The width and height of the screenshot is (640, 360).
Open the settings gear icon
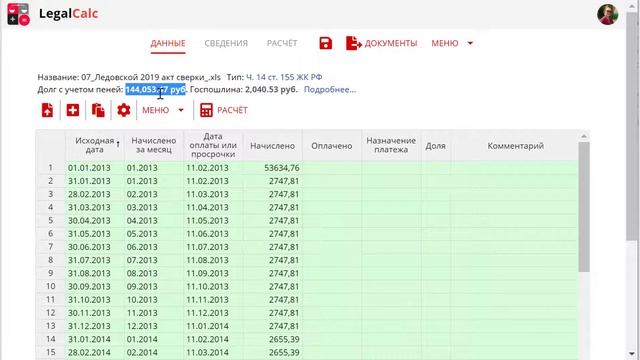click(124, 110)
